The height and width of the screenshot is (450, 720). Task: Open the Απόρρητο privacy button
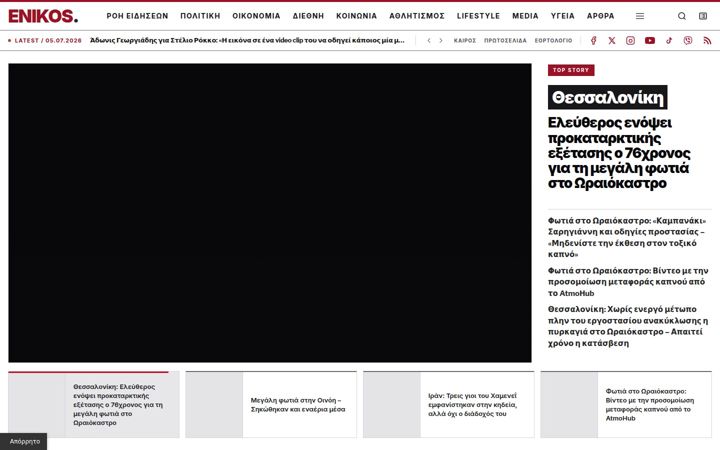click(x=24, y=441)
